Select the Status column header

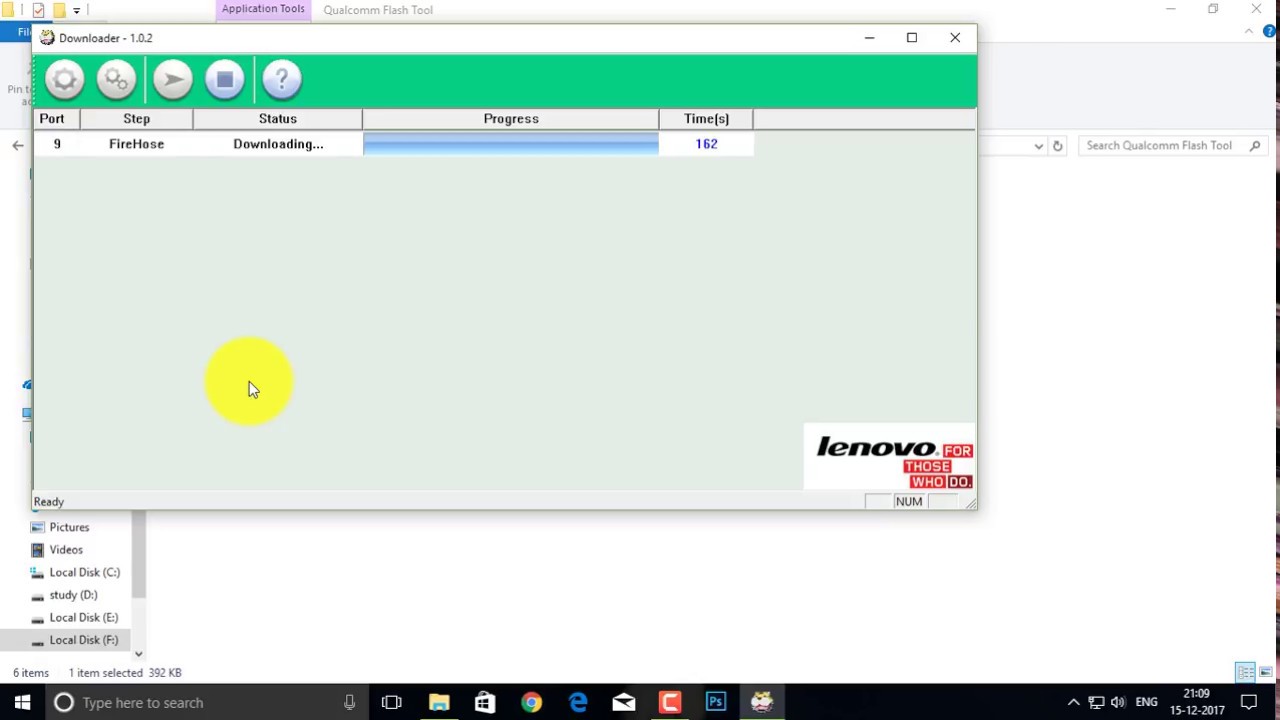278,119
